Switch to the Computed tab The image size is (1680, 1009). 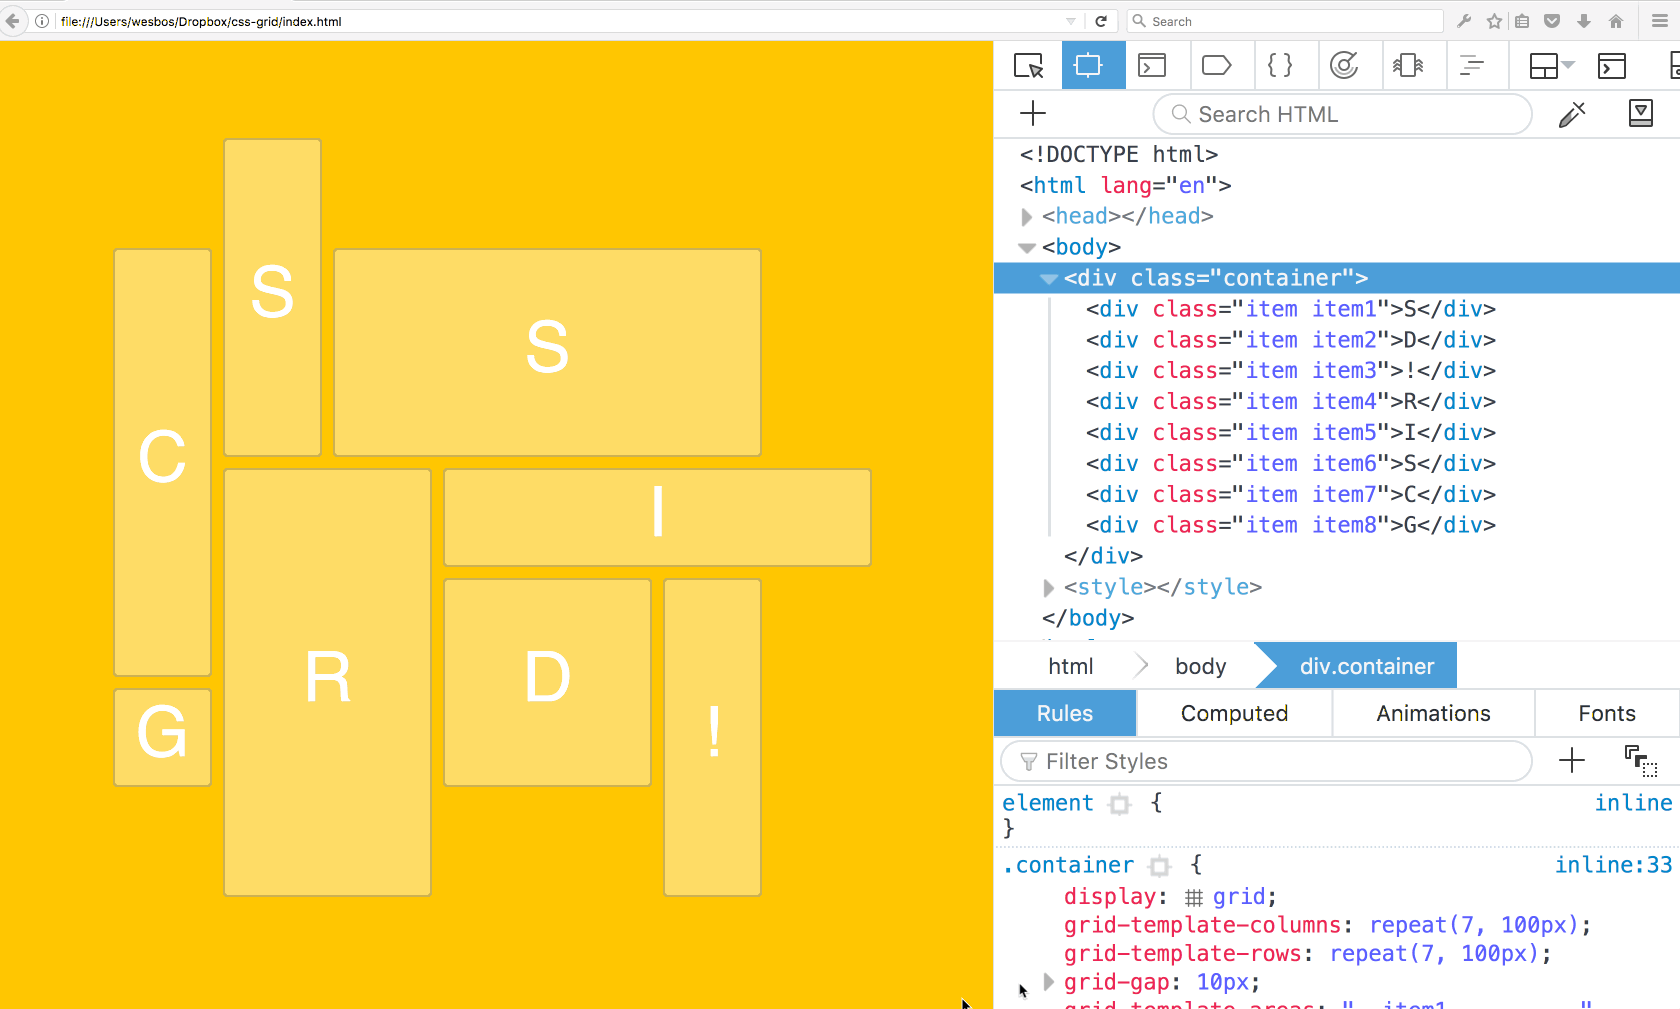point(1234,713)
